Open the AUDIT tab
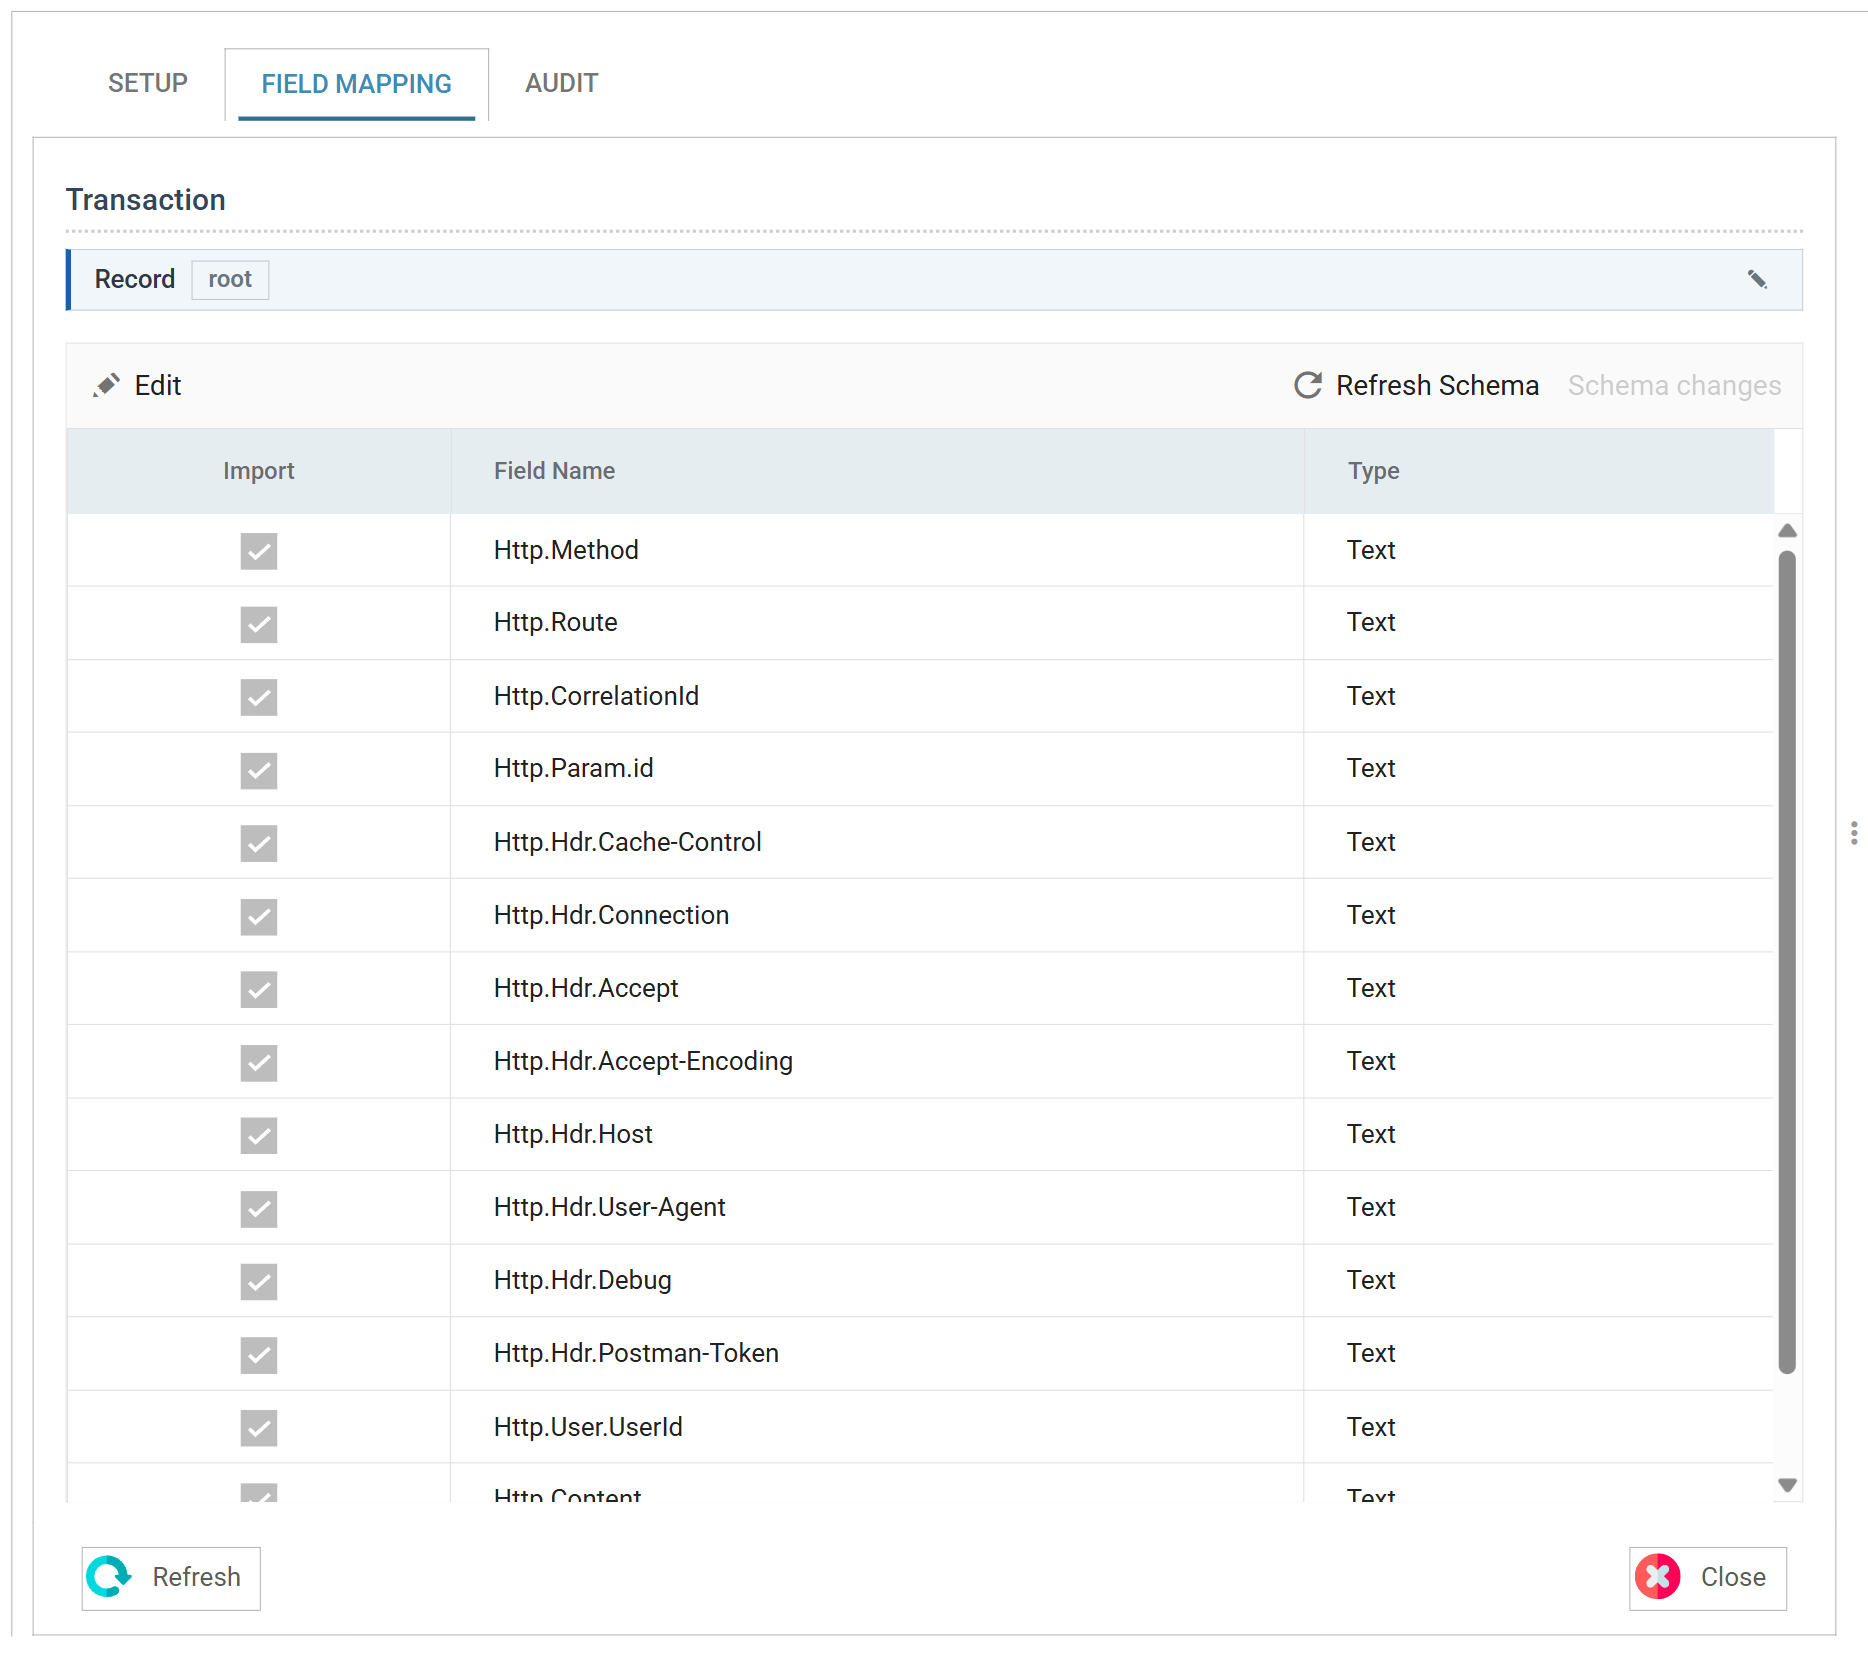The image size is (1868, 1666). click(x=562, y=83)
